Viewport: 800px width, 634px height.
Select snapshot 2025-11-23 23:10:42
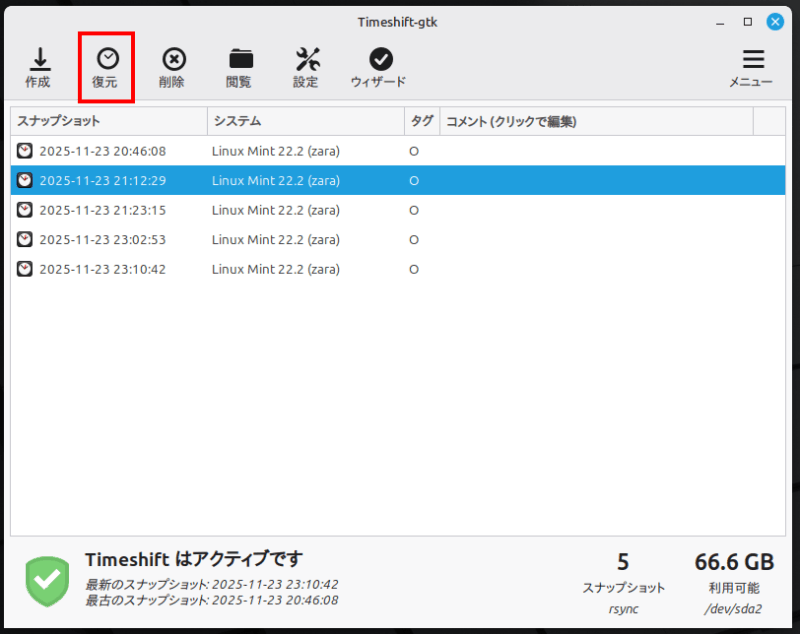102,269
